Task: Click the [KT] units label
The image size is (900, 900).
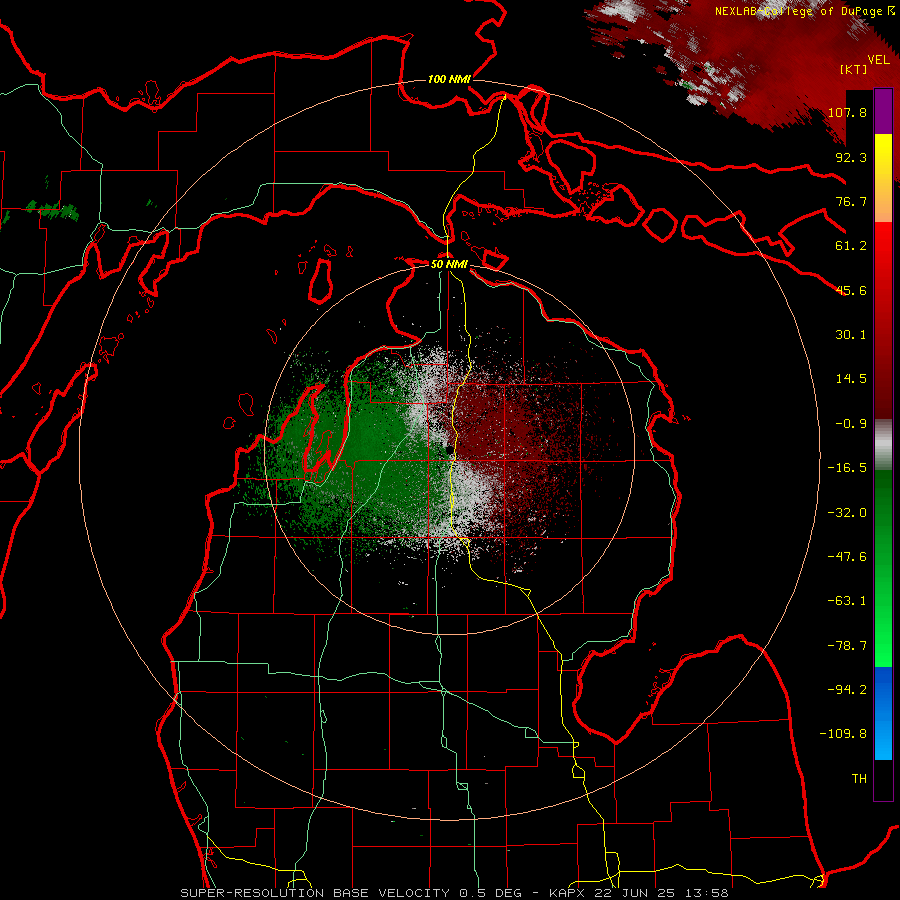Action: [854, 69]
